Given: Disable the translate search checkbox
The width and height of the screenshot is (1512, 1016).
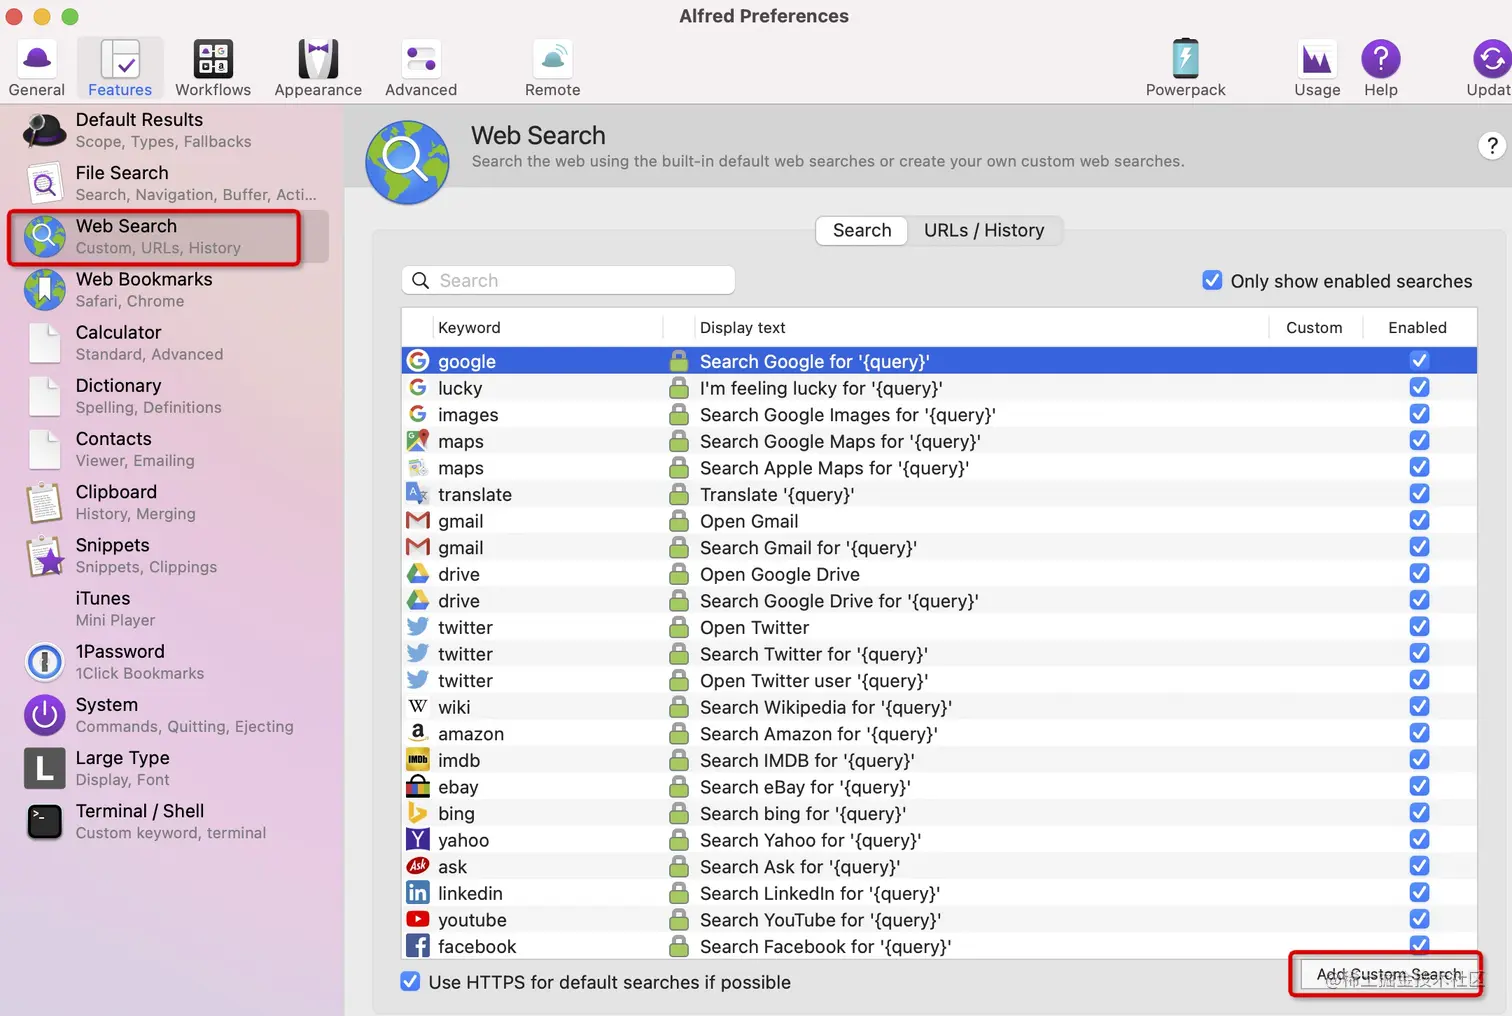Looking at the screenshot, I should point(1419,493).
